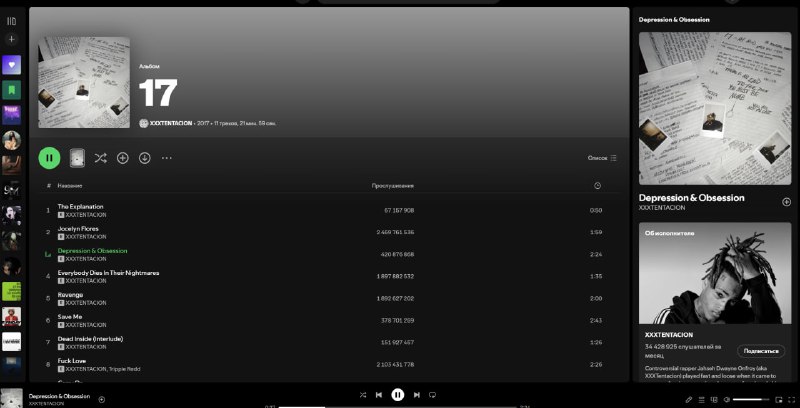800x408 pixels.
Task: Open the Liked Songs purple heart playlist
Action: click(x=12, y=65)
